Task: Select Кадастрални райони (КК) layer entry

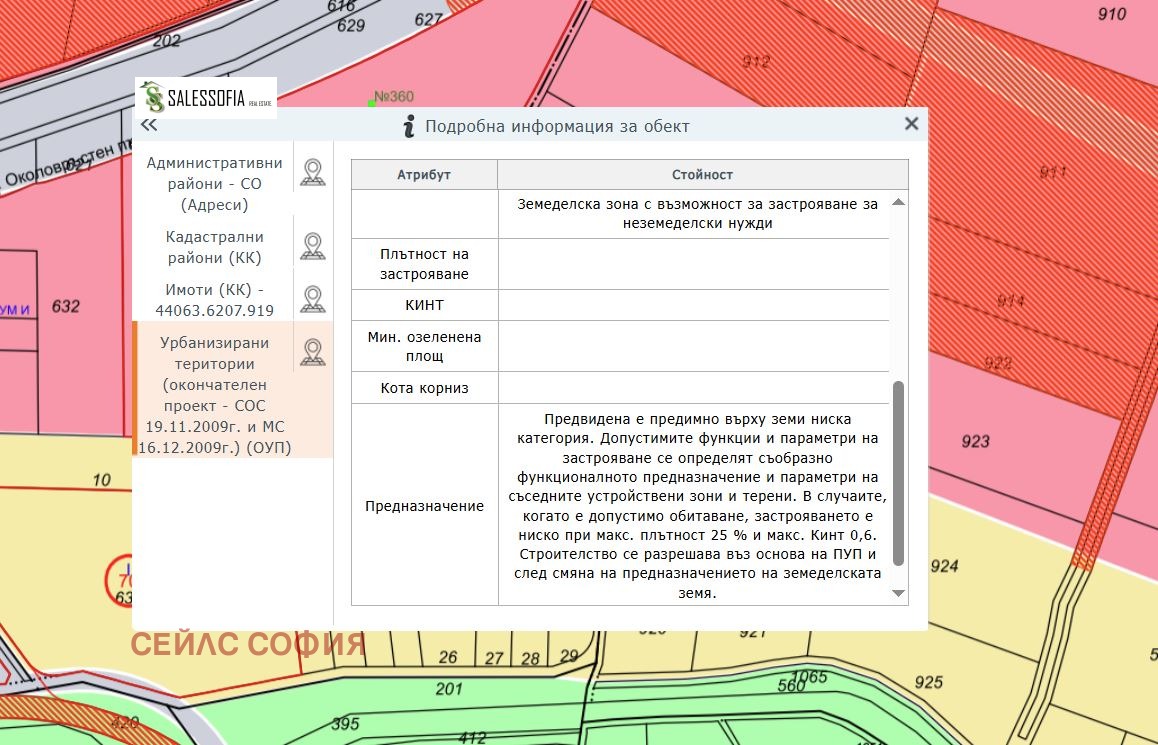Action: pos(214,247)
